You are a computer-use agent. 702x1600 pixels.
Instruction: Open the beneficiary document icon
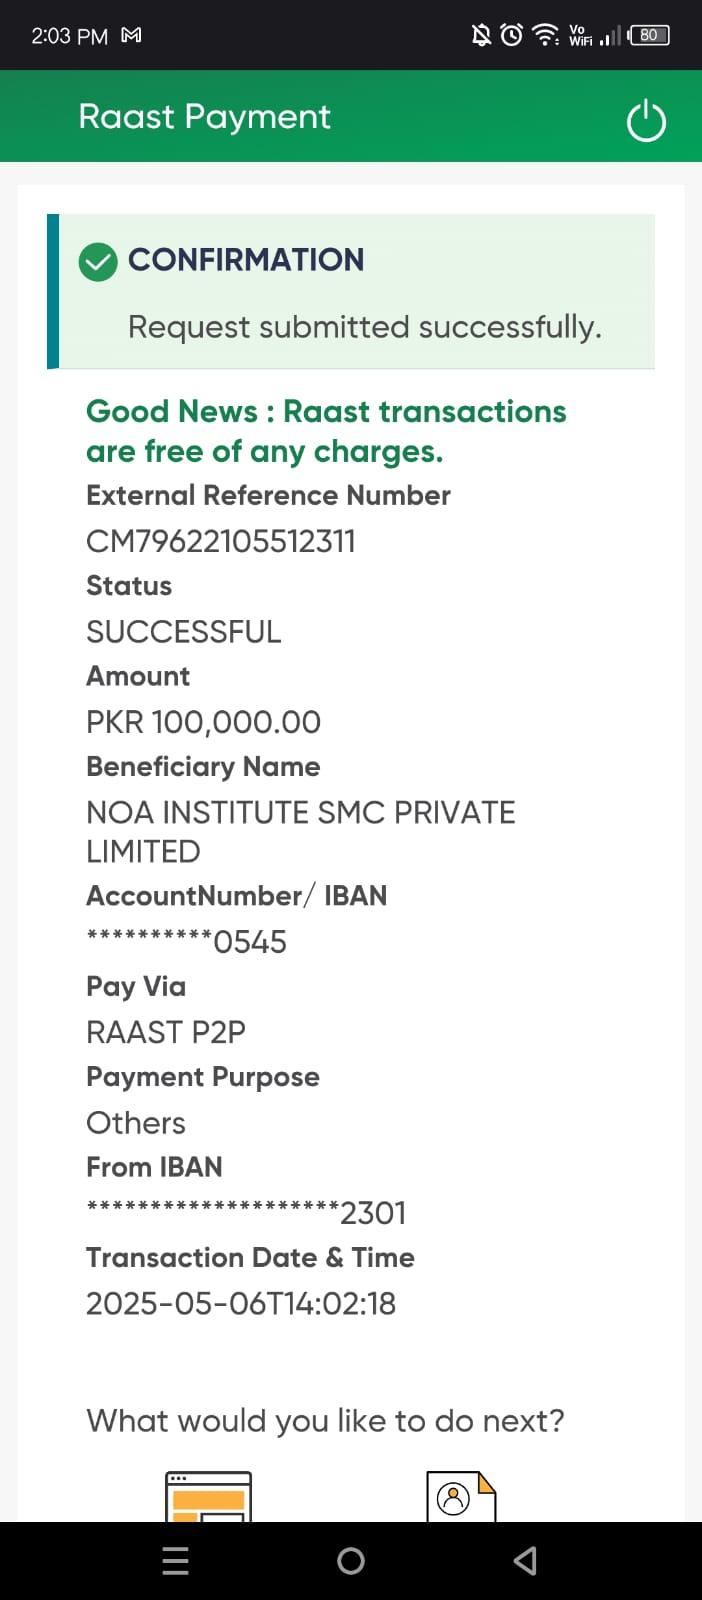tap(461, 1497)
